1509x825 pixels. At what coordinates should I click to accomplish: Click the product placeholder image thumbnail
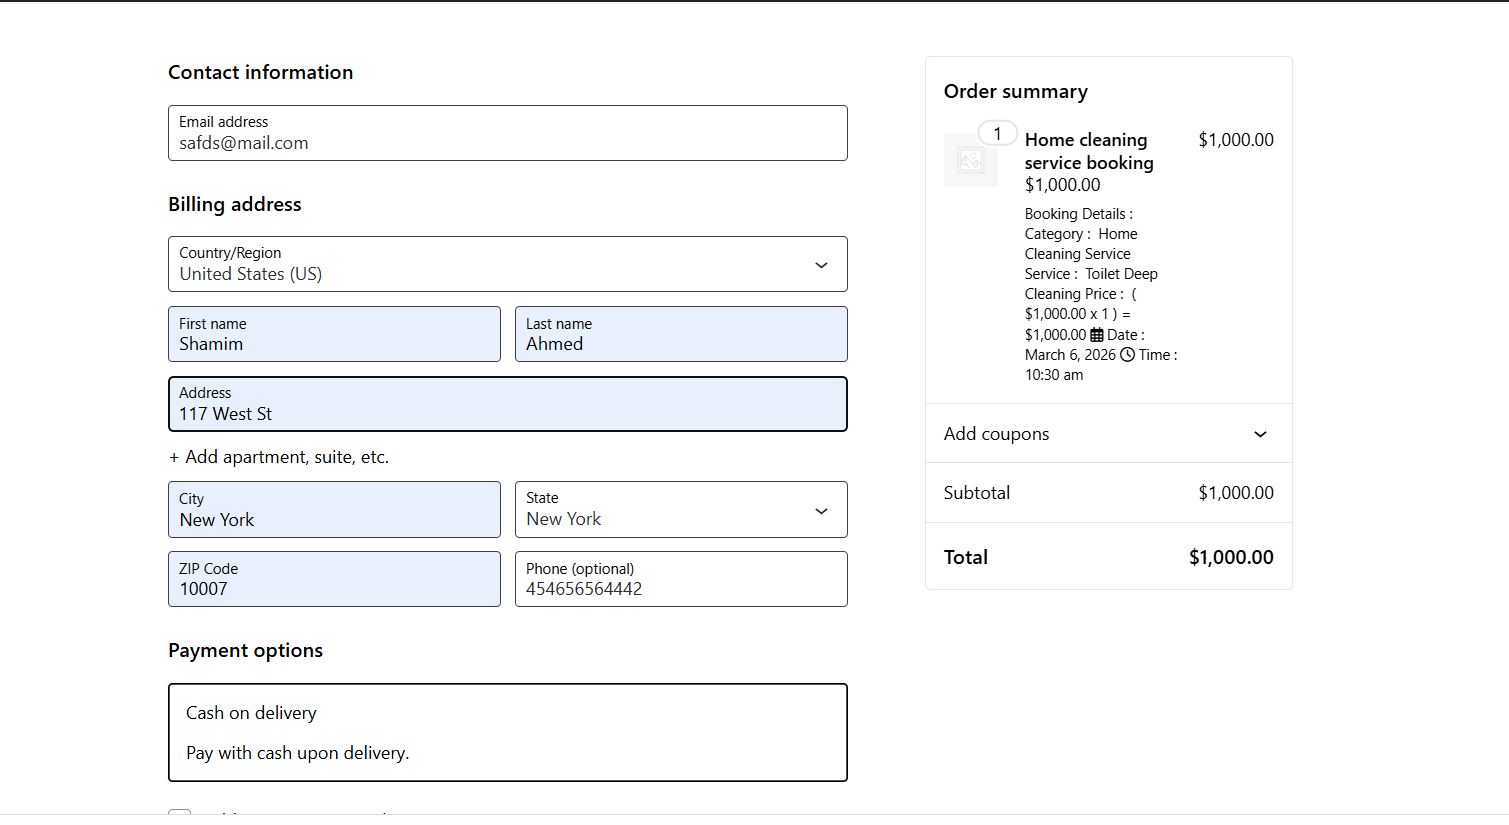pyautogui.click(x=970, y=160)
